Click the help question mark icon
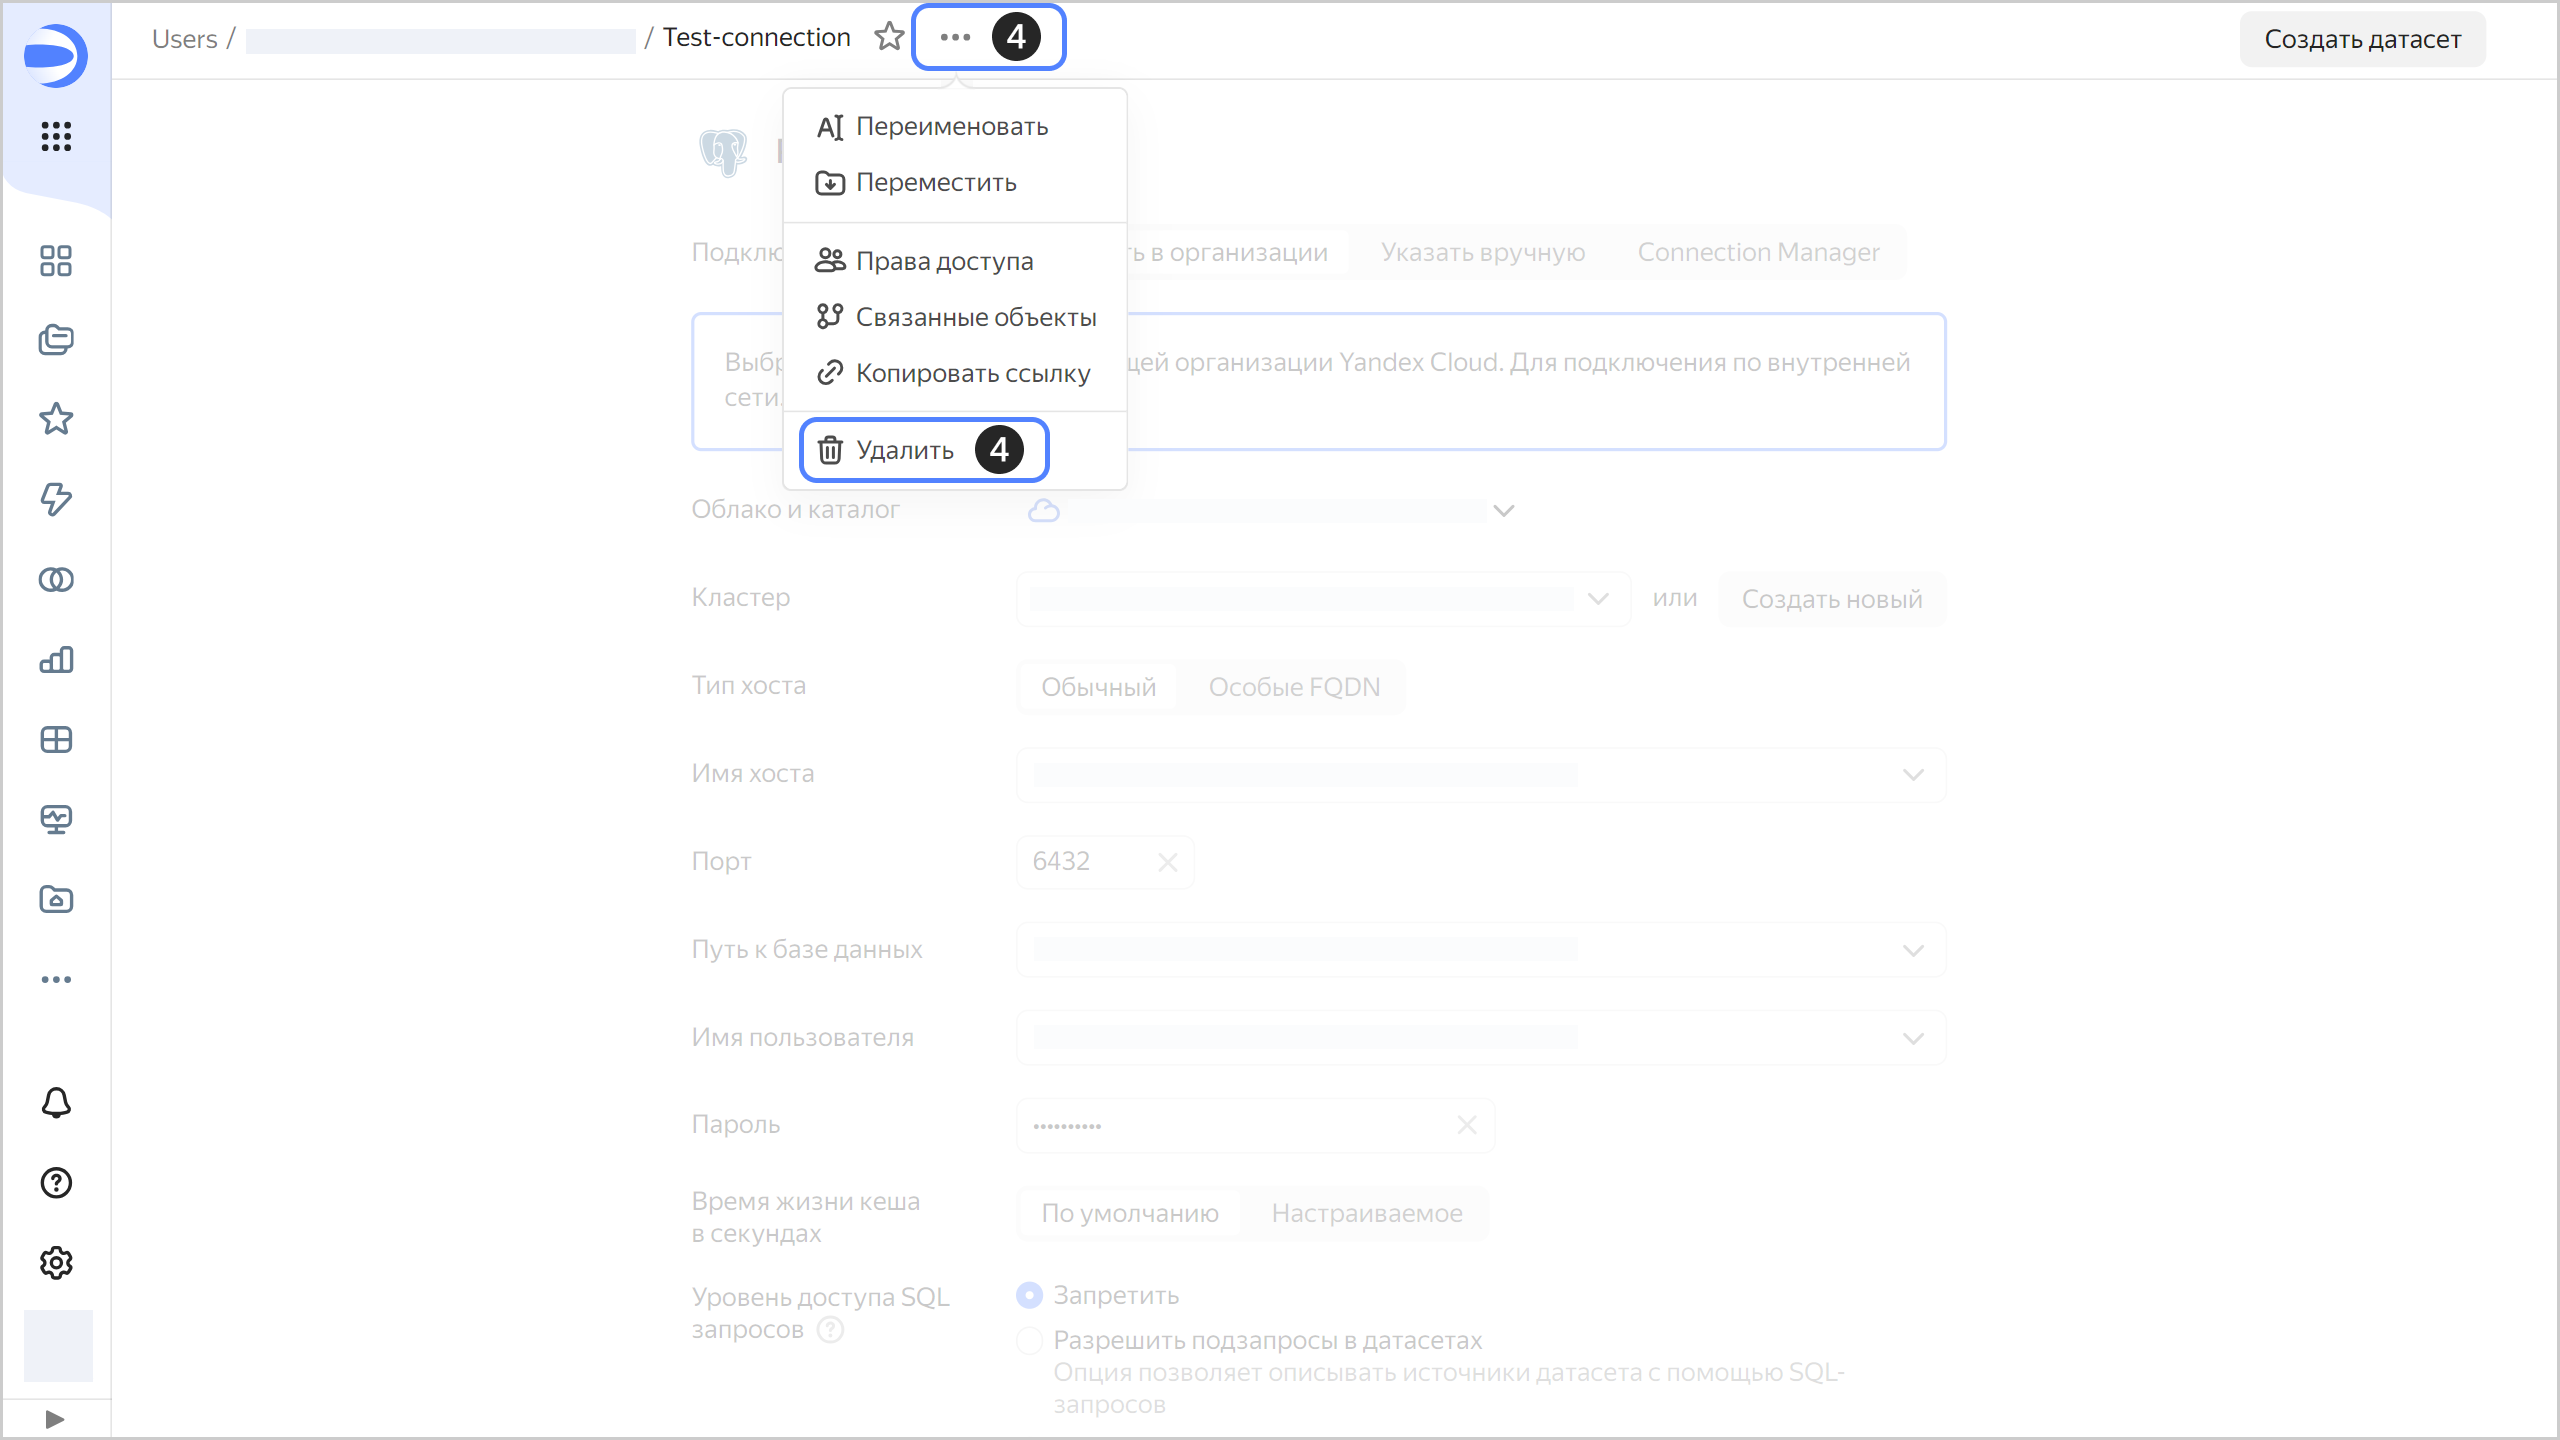 pyautogui.click(x=56, y=1183)
